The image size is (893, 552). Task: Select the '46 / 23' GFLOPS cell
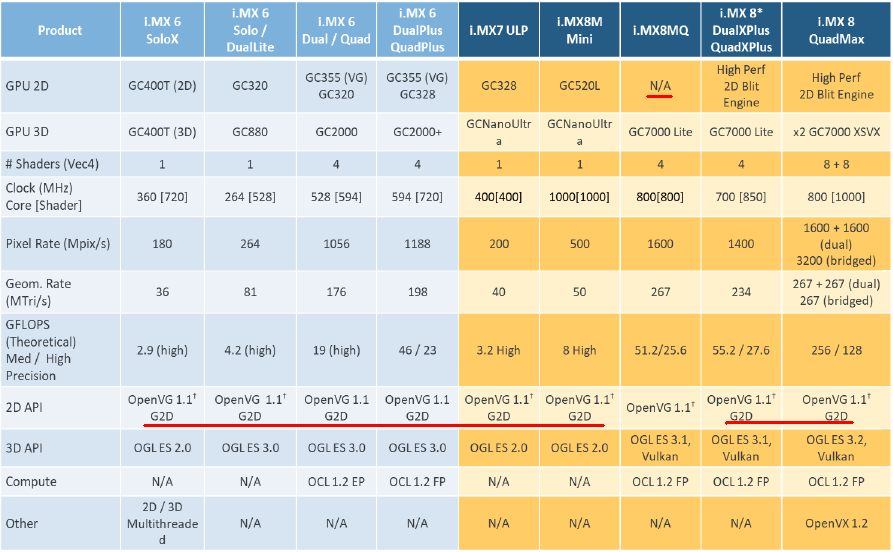[417, 350]
